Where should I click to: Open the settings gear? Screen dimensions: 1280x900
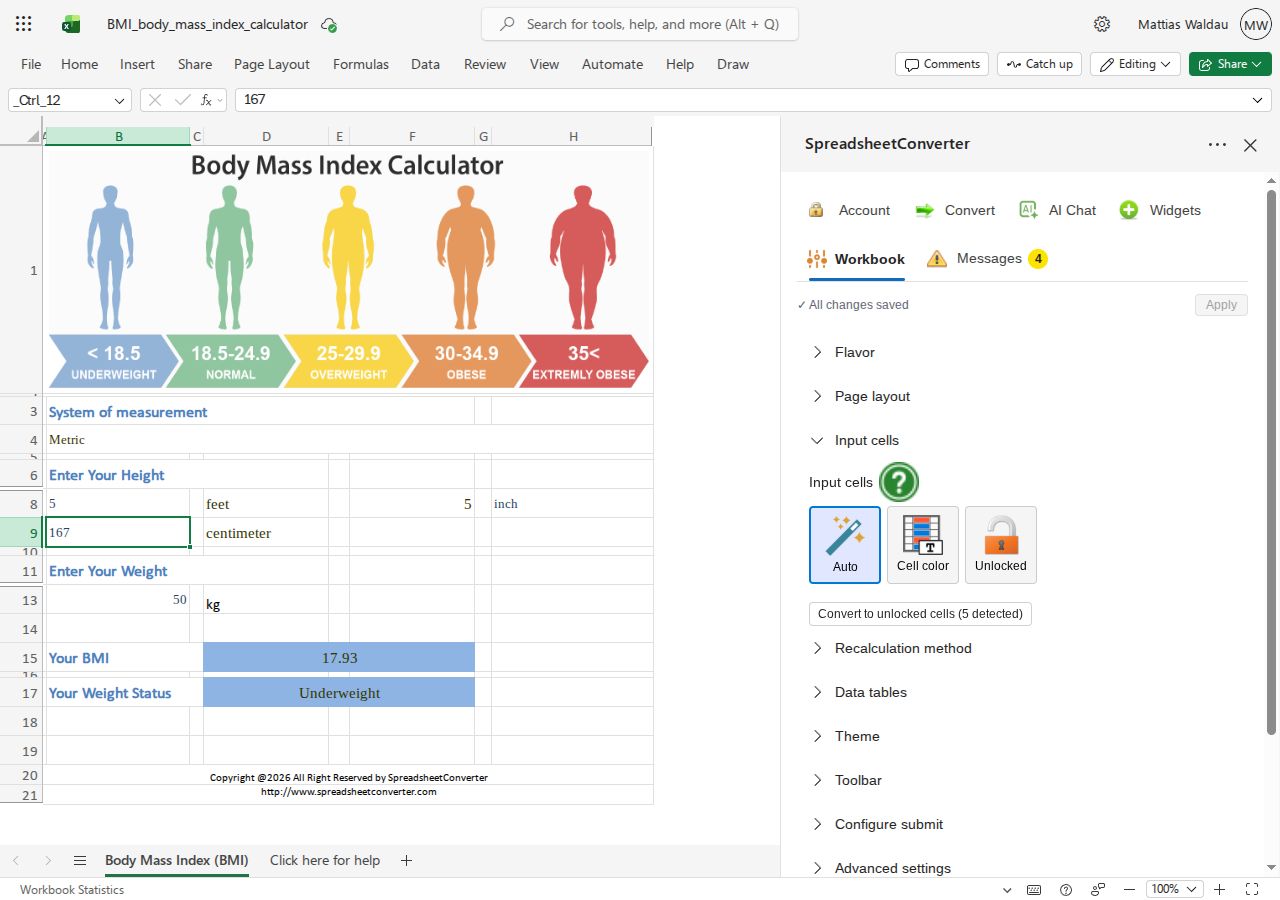1102,24
